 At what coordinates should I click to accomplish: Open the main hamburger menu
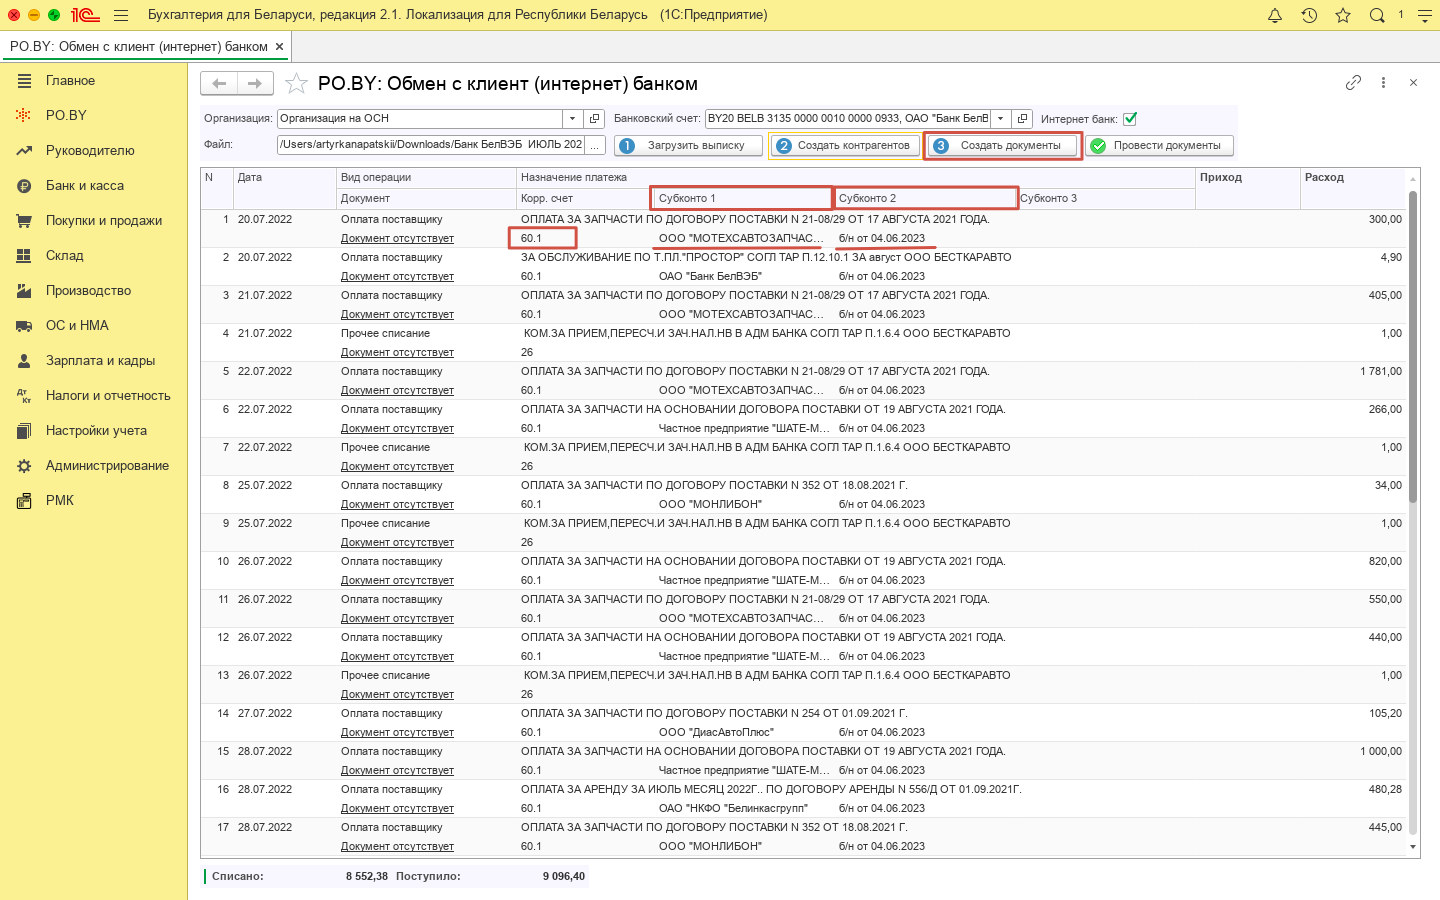pos(121,15)
